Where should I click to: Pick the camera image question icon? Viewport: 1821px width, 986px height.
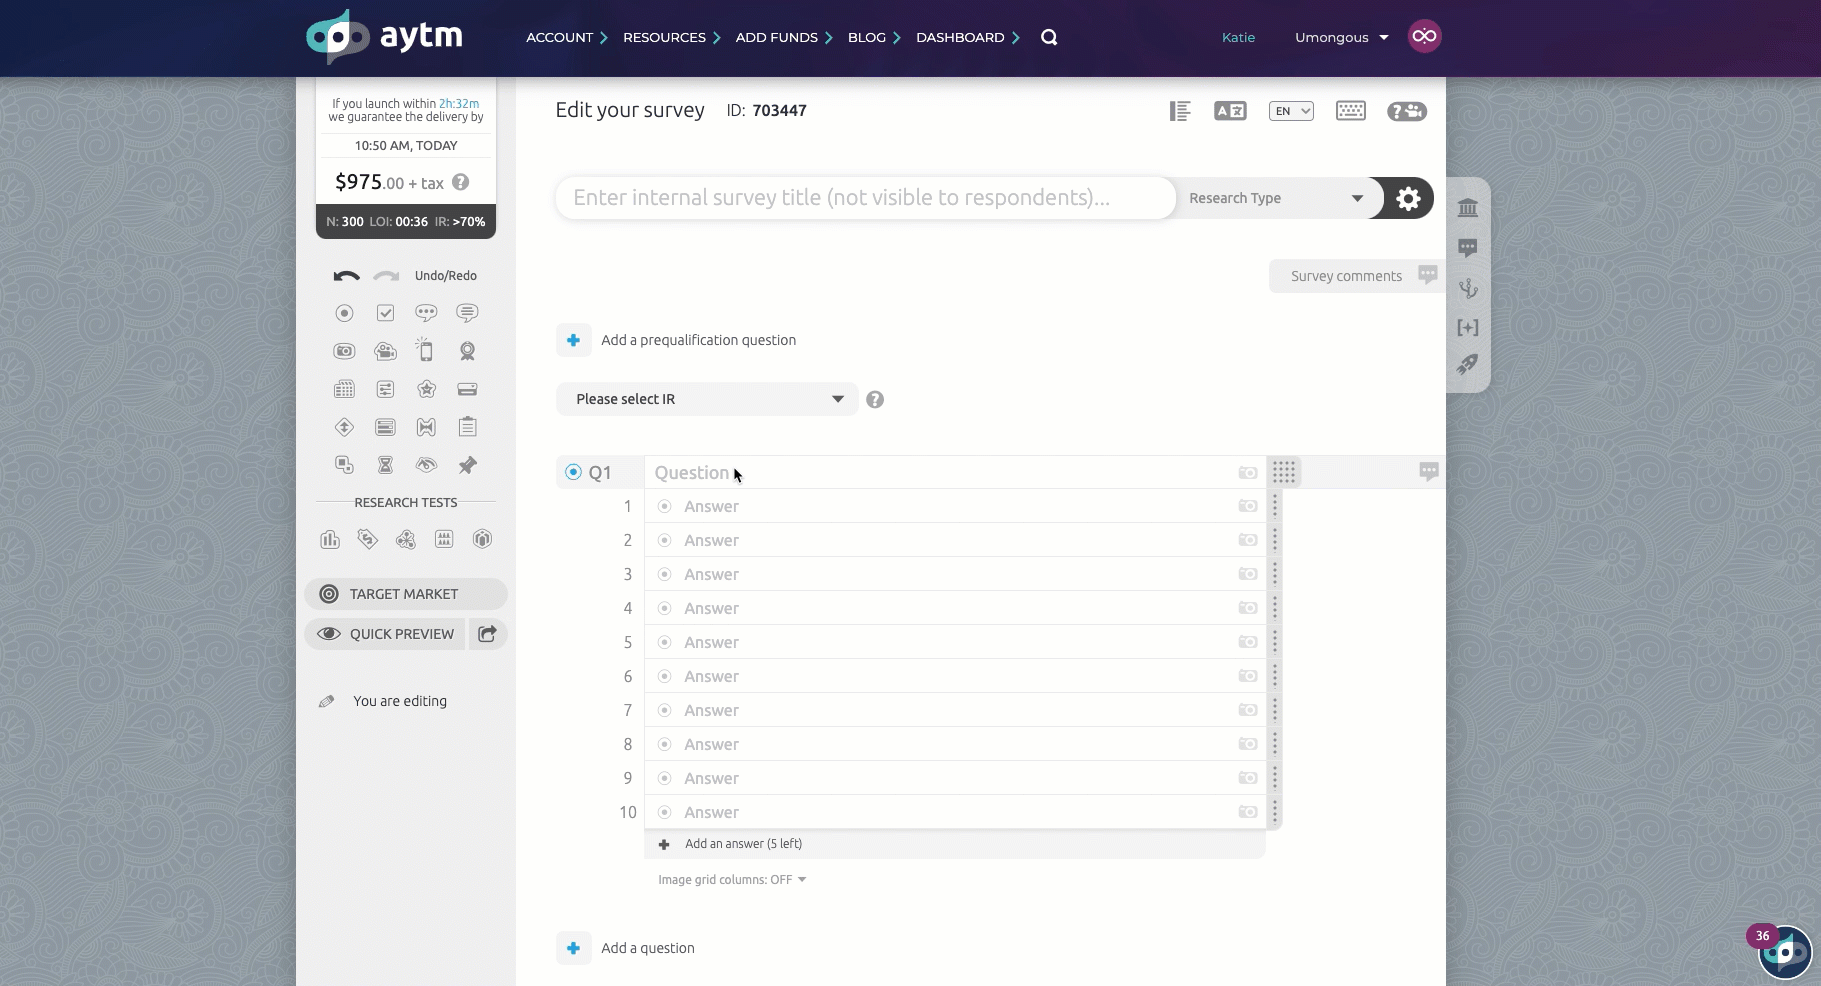(344, 351)
